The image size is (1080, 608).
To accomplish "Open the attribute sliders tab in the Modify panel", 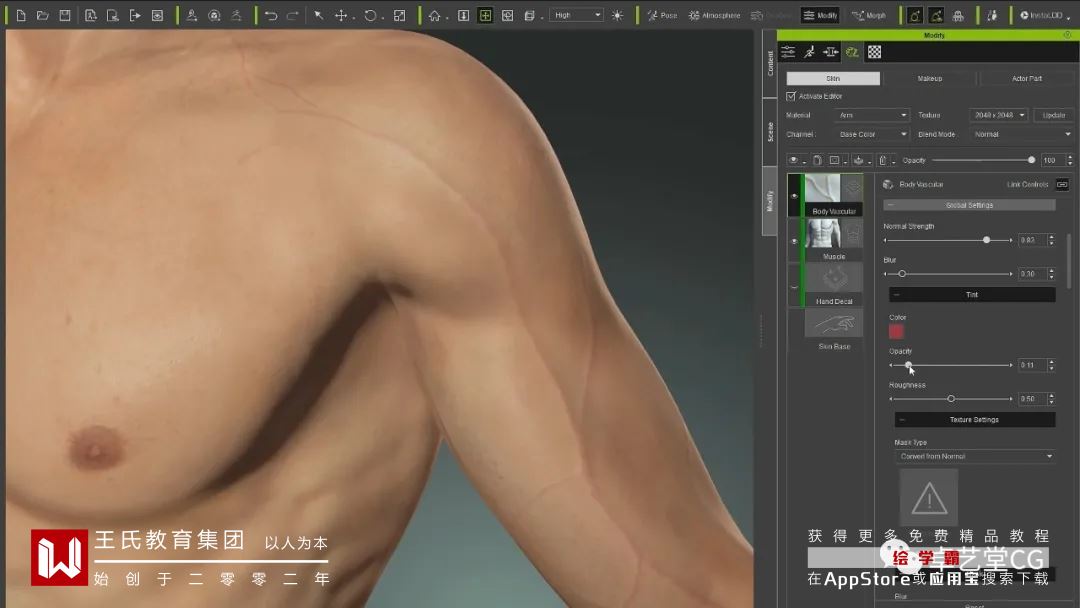I will (788, 52).
